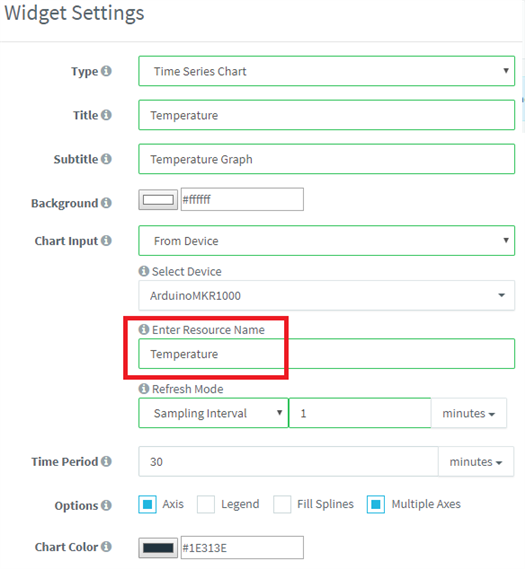Image resolution: width=525 pixels, height=569 pixels.
Task: Open the Time Period minutes unit dropdown
Action: 476,462
